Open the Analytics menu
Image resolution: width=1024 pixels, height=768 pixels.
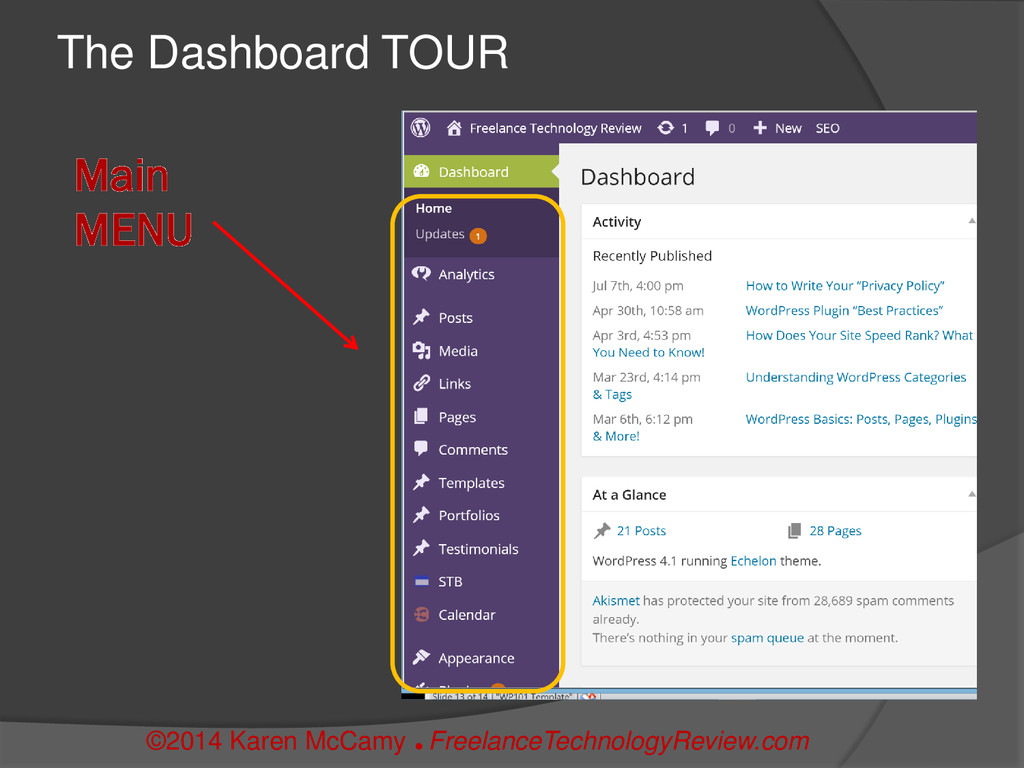(x=466, y=274)
